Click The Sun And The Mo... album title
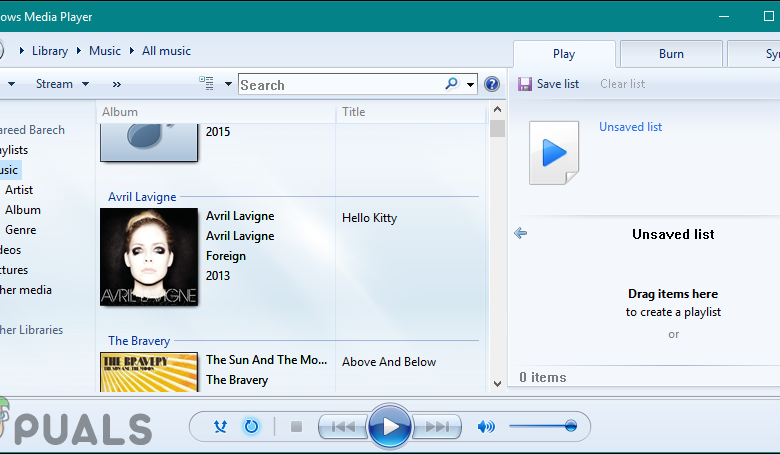The image size is (780, 454). pos(267,360)
